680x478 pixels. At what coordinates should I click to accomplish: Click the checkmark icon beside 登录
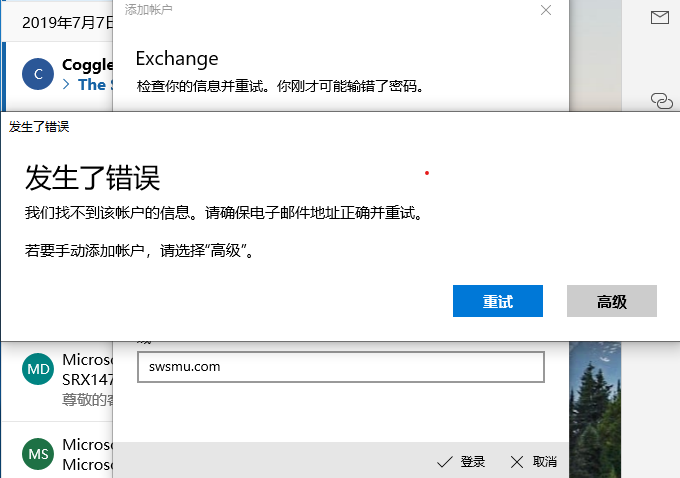(445, 462)
